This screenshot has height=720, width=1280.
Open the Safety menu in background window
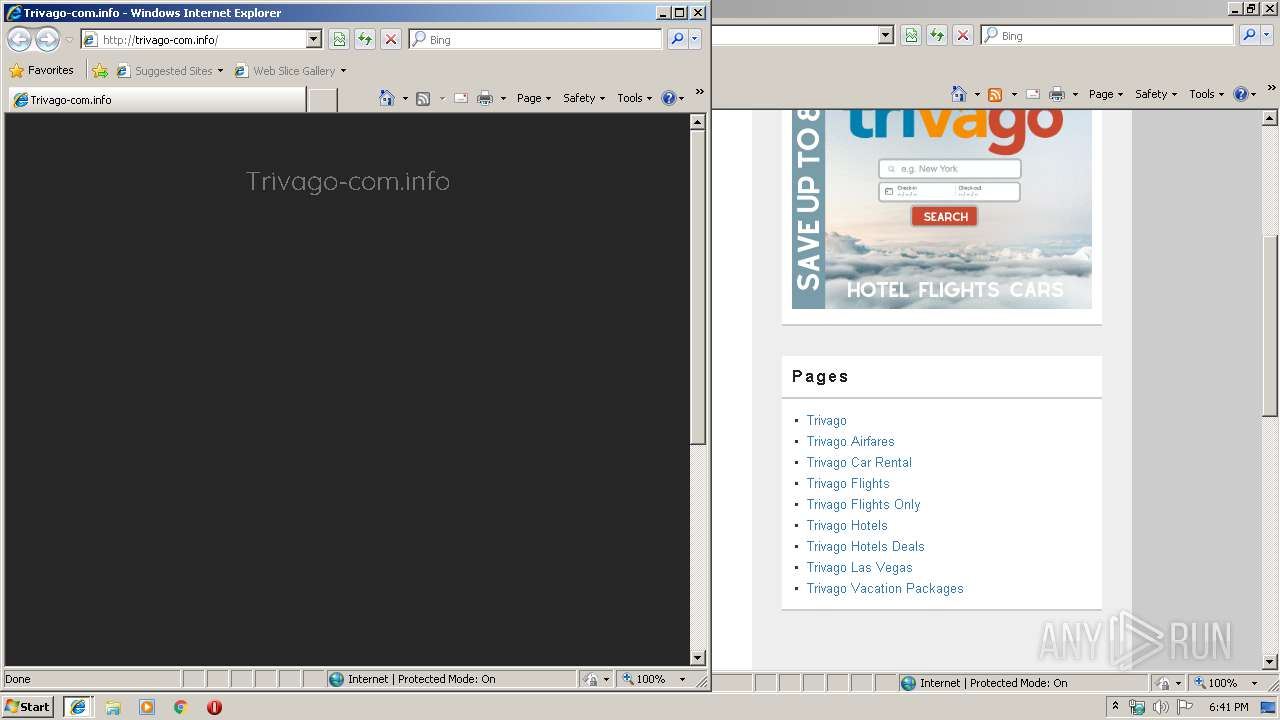click(1156, 94)
